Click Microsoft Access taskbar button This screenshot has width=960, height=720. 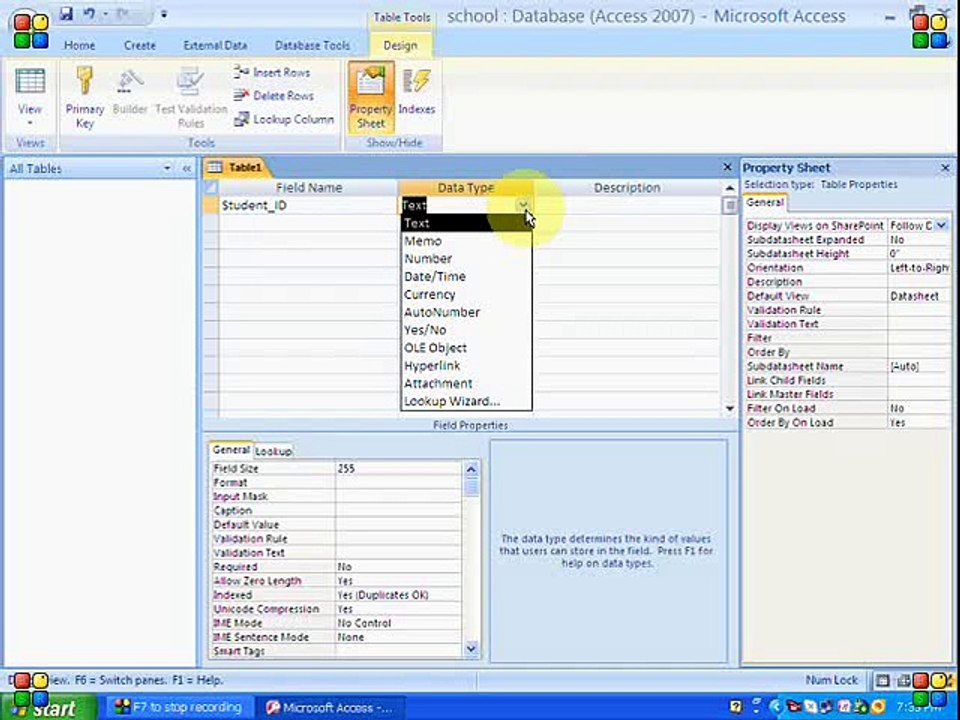[x=331, y=708]
